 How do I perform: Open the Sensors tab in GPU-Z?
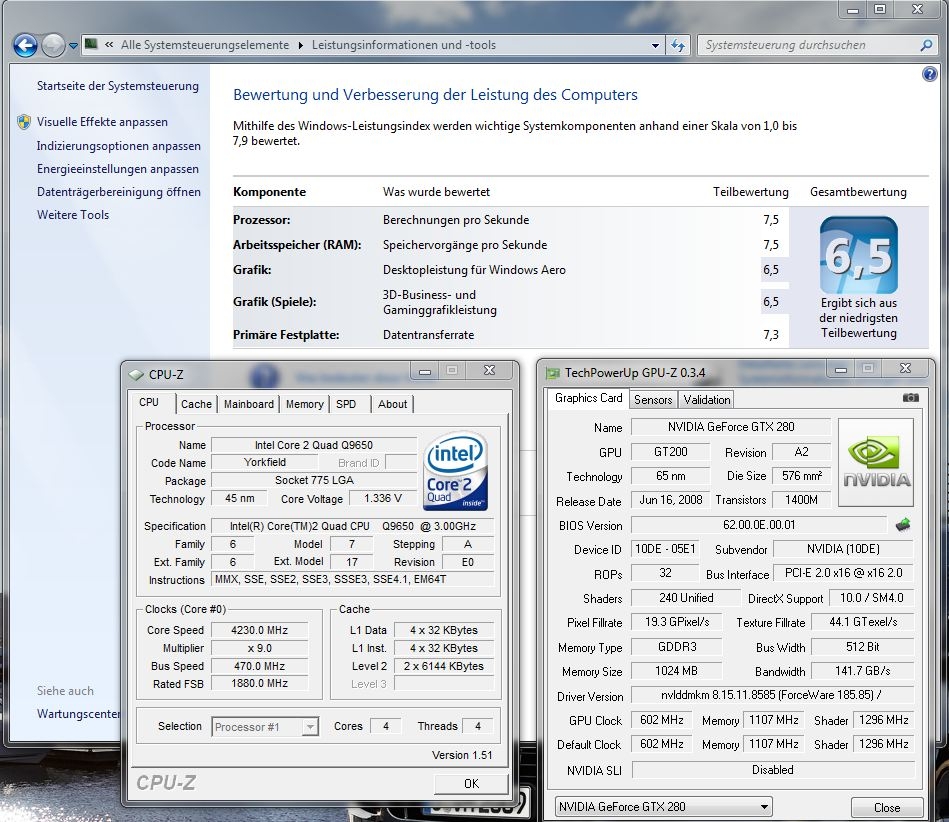[653, 399]
